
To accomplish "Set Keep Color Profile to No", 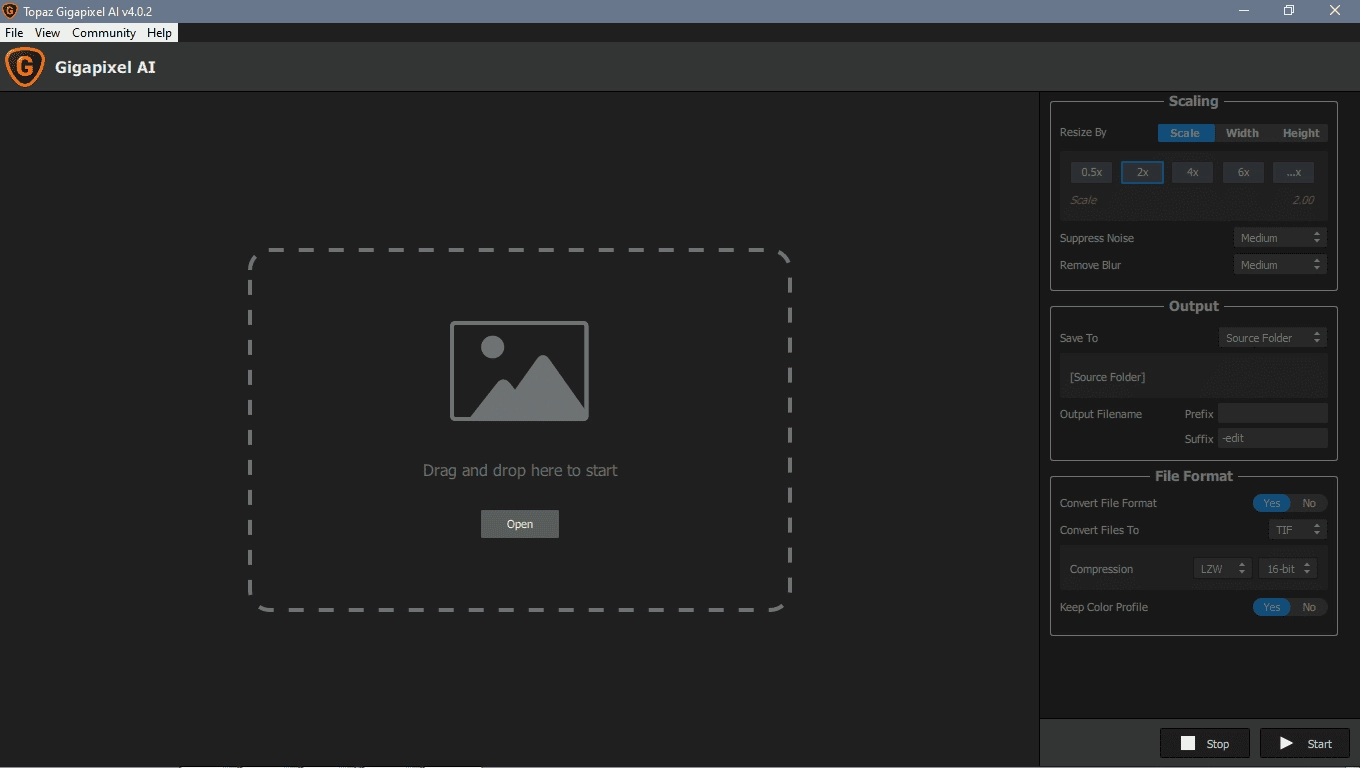I will (x=1309, y=607).
